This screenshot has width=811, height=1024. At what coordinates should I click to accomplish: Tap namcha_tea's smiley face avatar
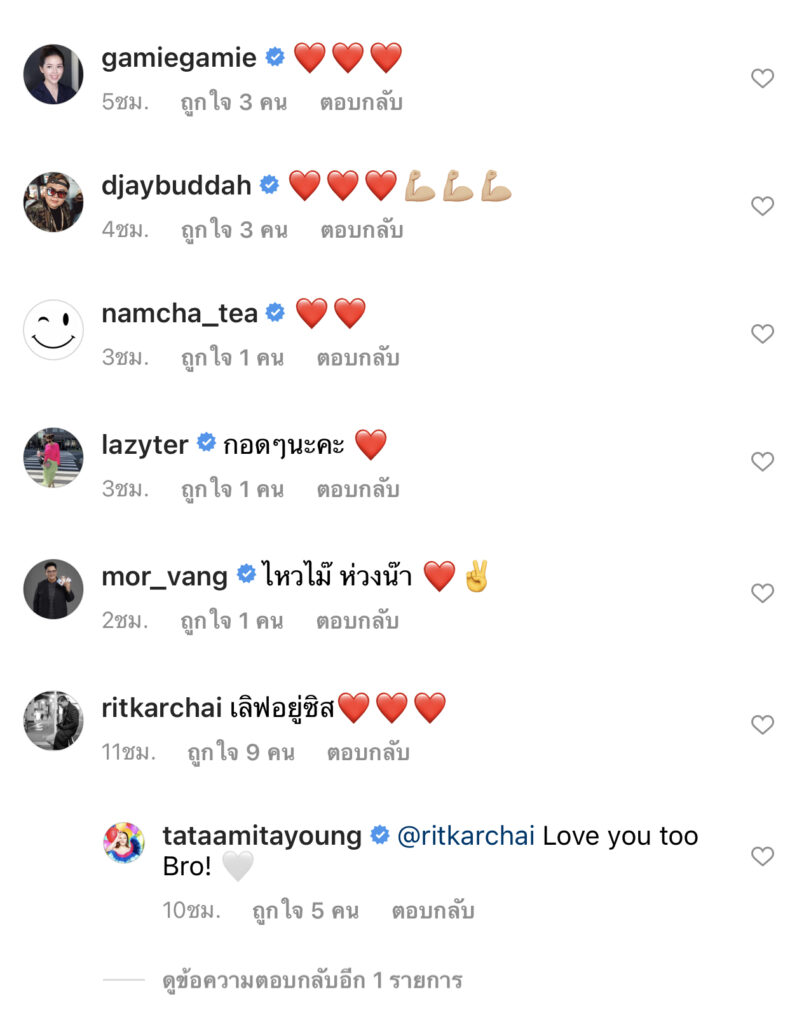[53, 330]
